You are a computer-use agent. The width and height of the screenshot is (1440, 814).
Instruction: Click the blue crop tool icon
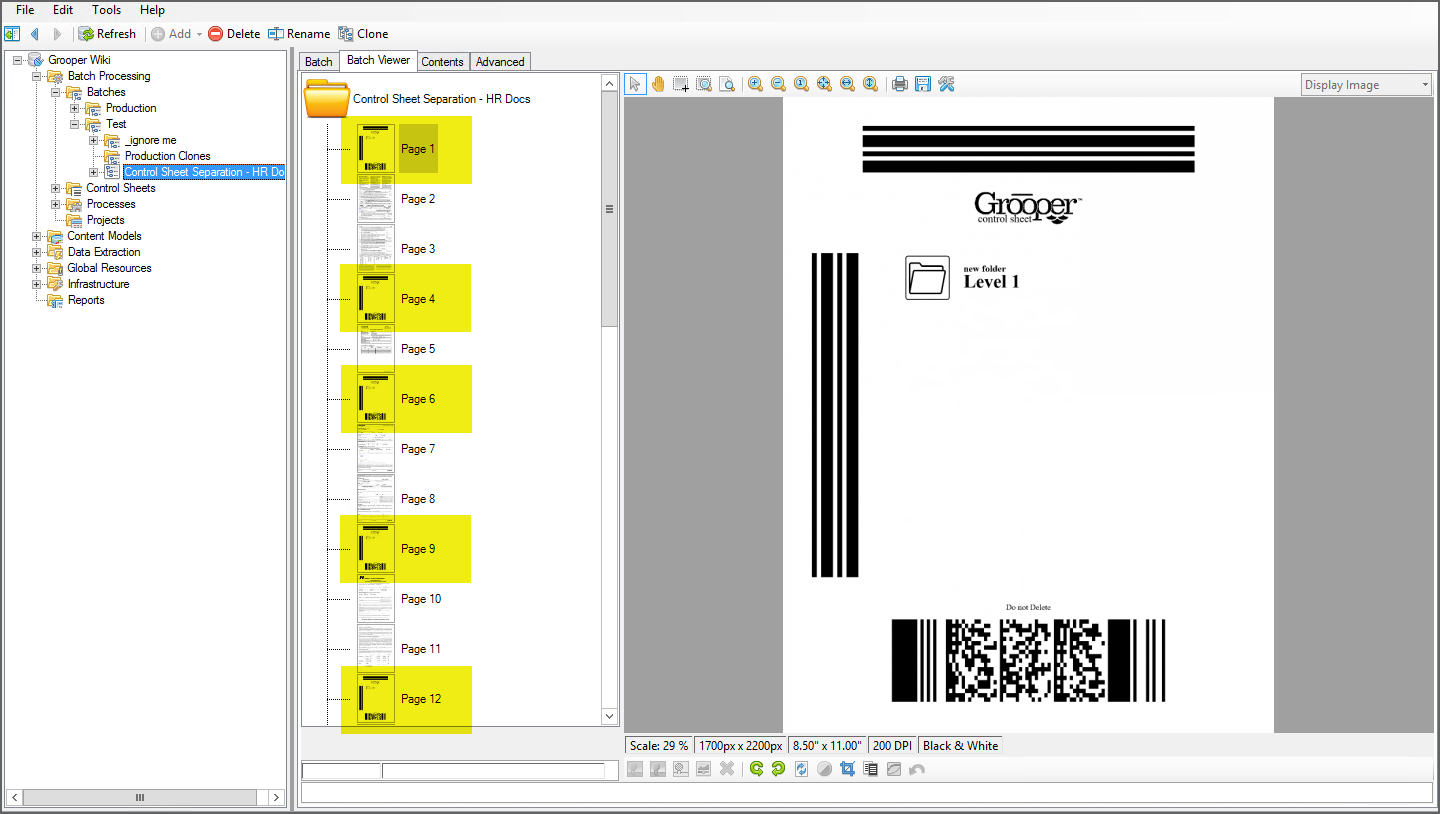click(x=847, y=769)
